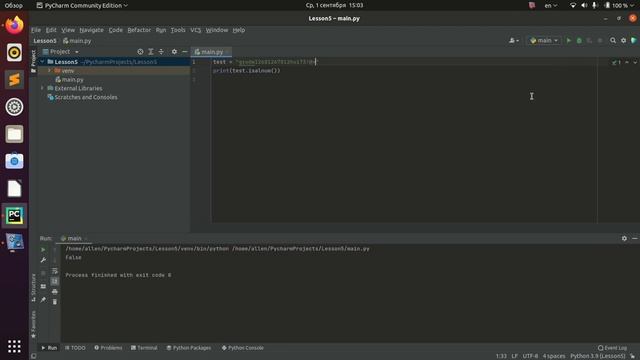Toggle the Structure side tool window
Viewport: 640px width, 360px height.
point(33,288)
